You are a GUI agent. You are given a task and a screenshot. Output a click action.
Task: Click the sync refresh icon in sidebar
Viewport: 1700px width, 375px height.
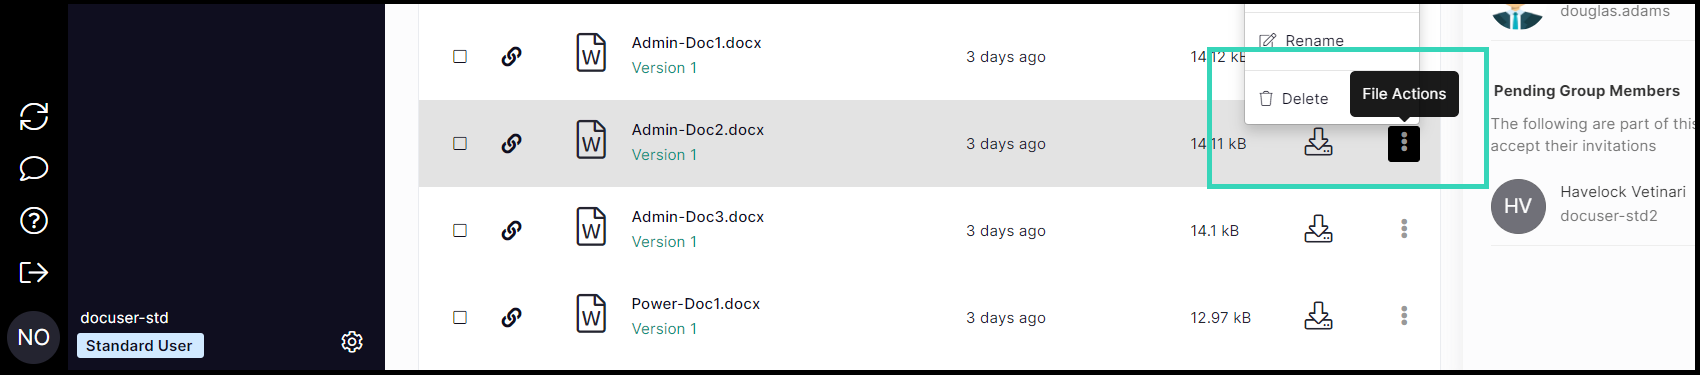[34, 116]
